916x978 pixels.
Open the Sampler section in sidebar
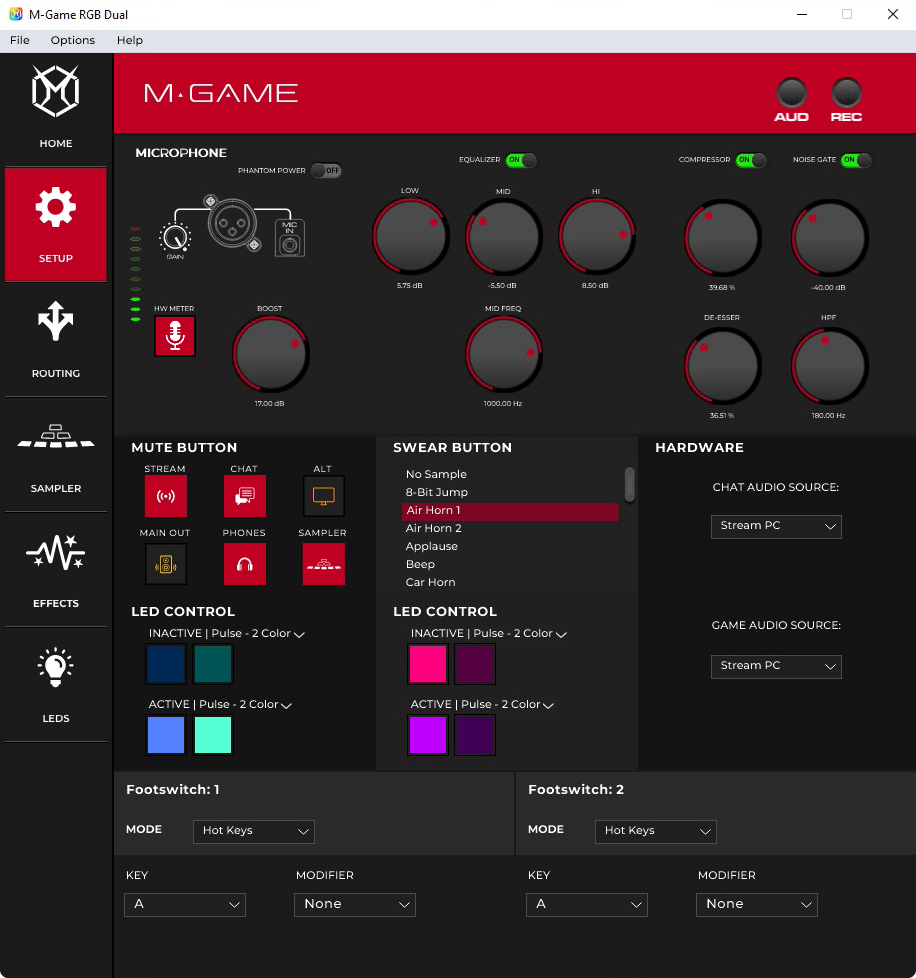pyautogui.click(x=55, y=455)
